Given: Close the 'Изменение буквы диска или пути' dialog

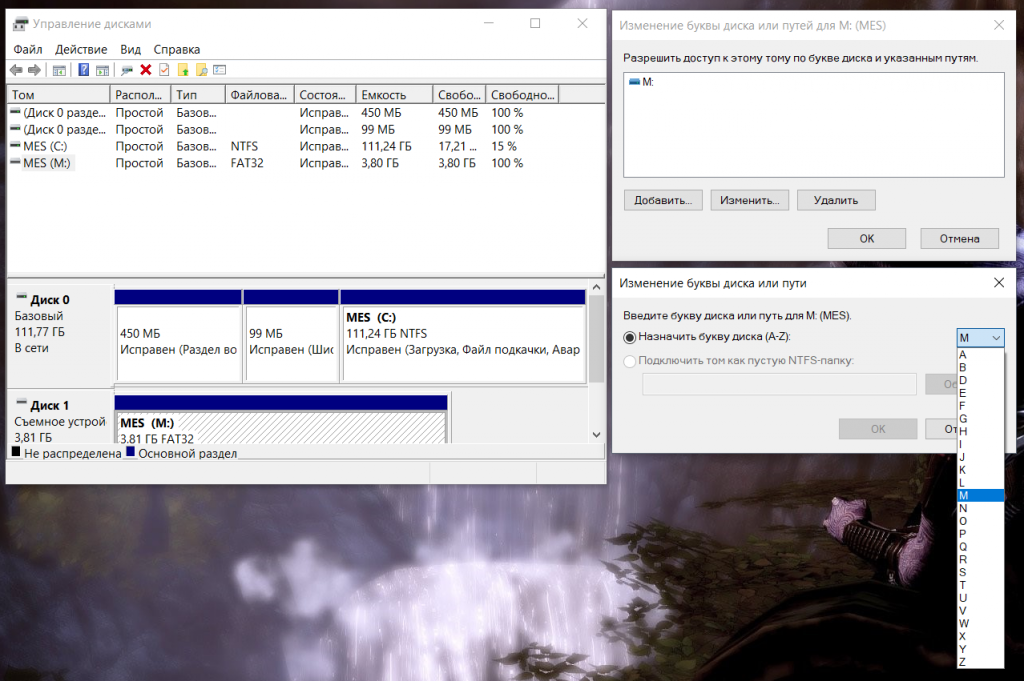Looking at the screenshot, I should click(x=999, y=283).
